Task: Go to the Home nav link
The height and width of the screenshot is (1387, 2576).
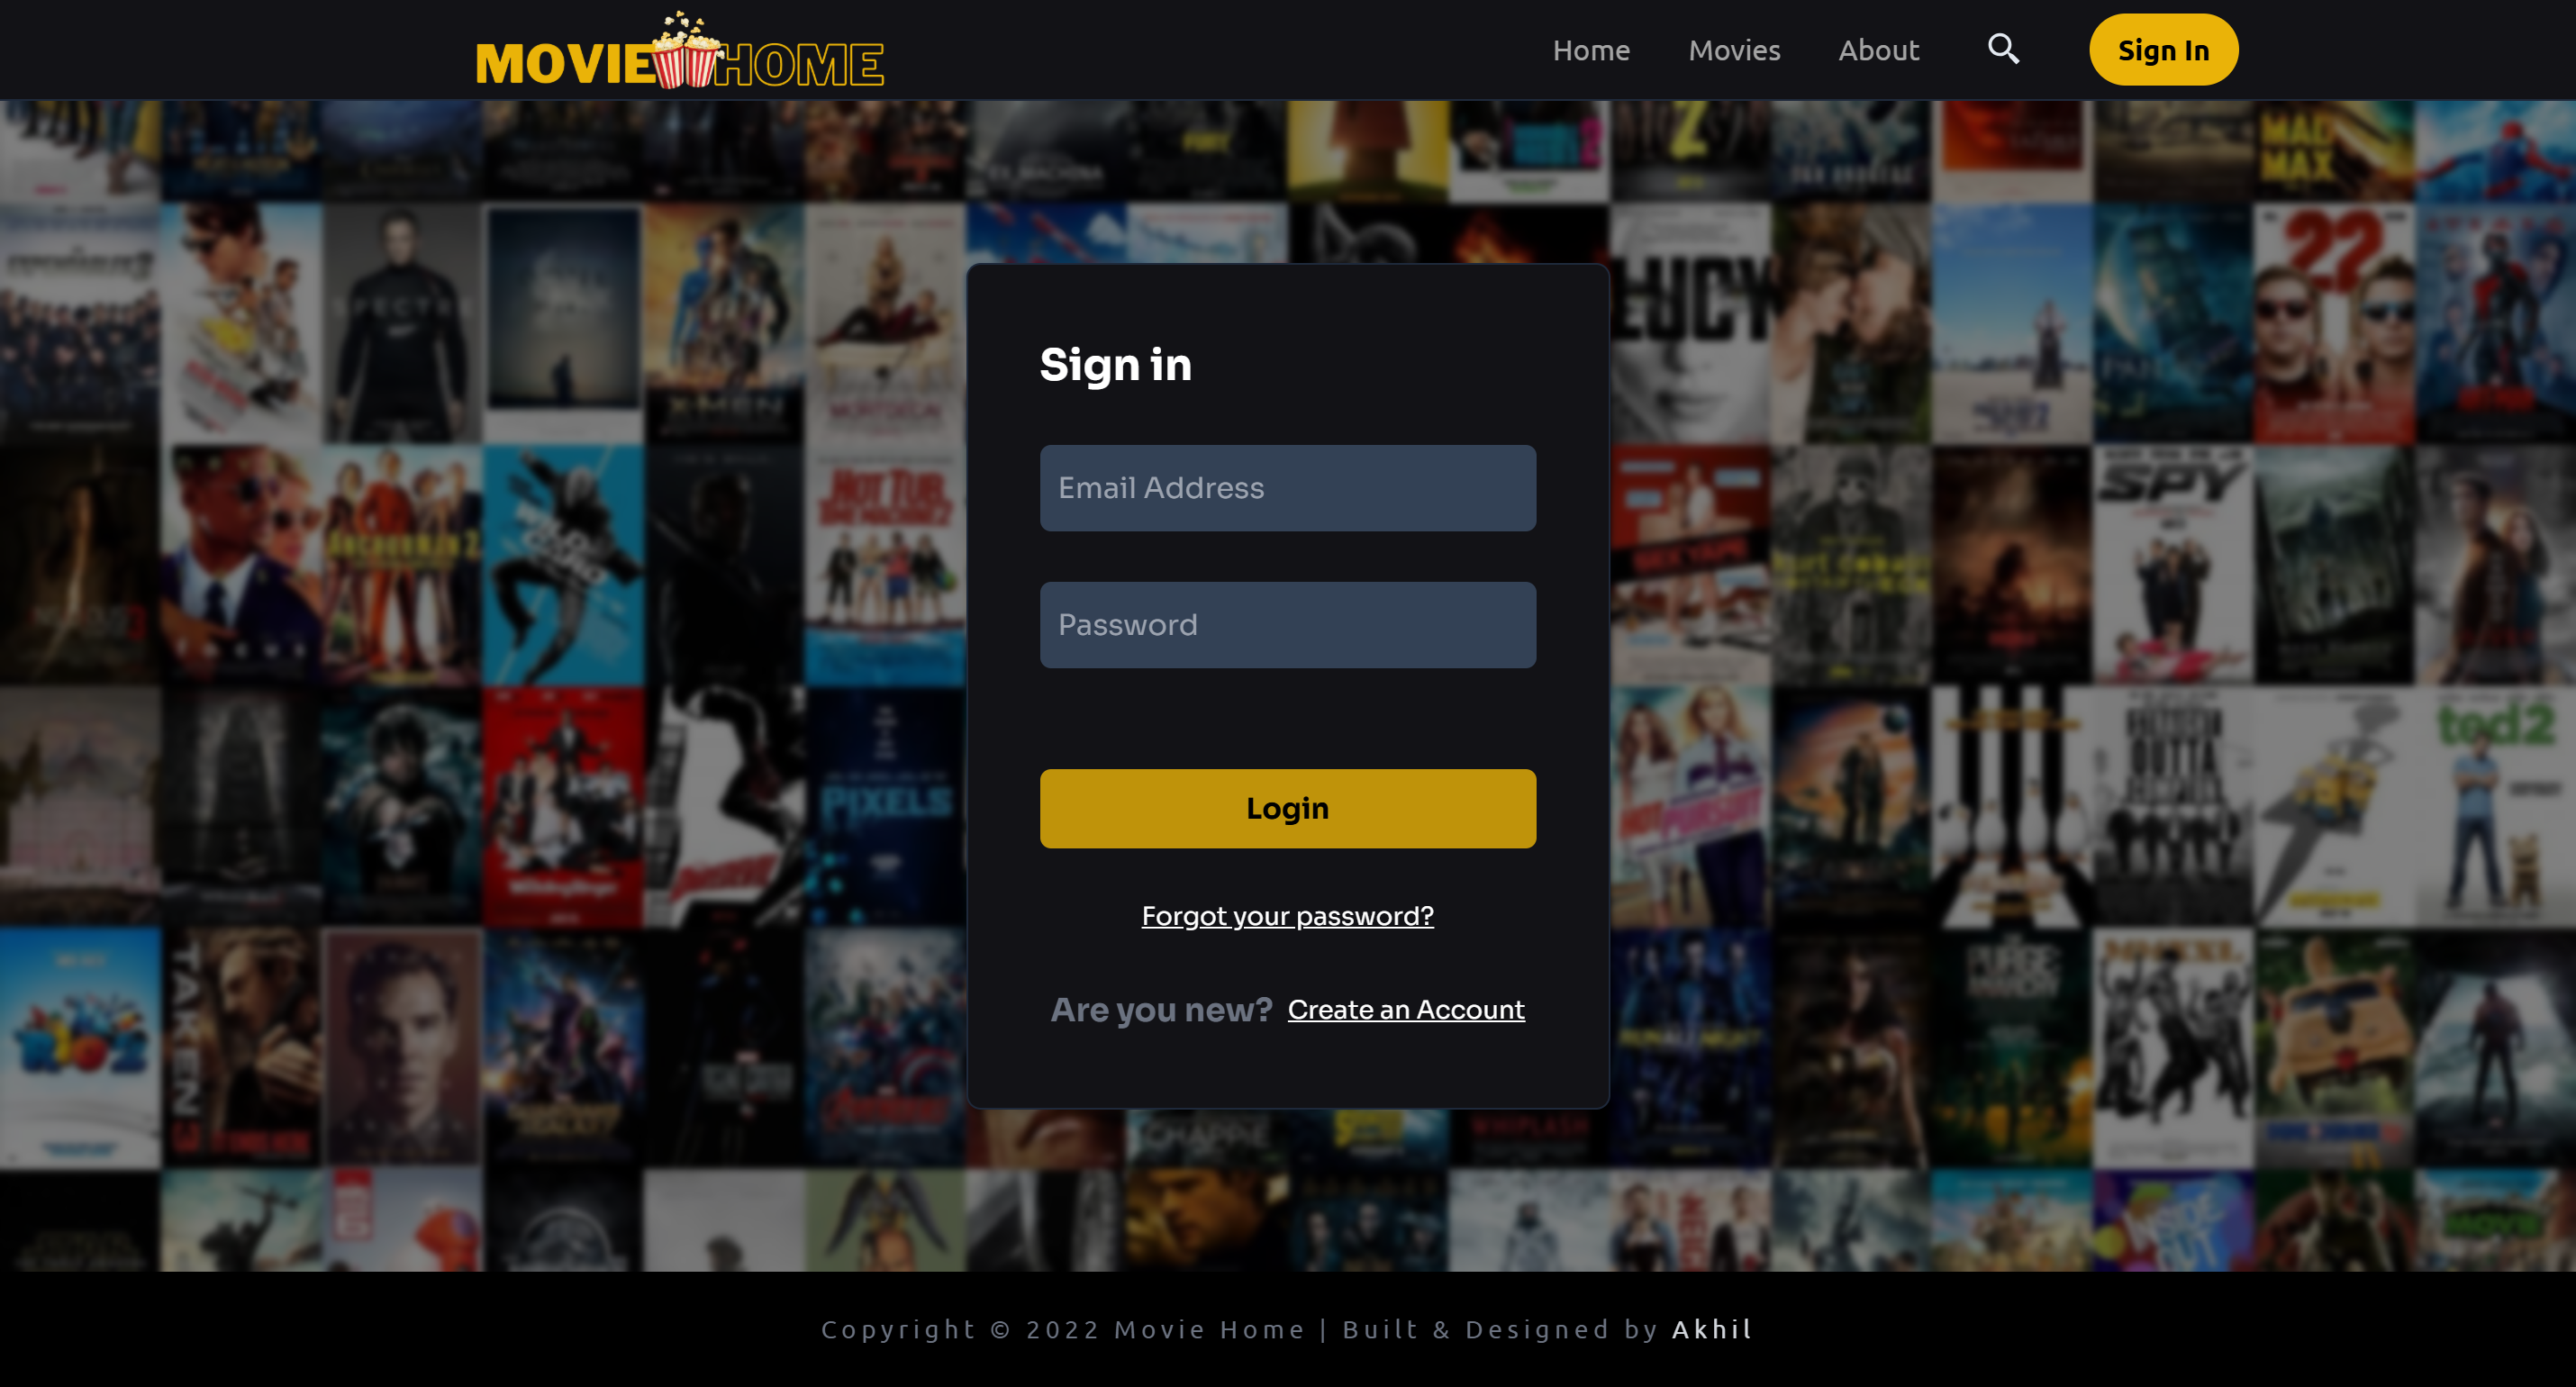Action: (1591, 50)
